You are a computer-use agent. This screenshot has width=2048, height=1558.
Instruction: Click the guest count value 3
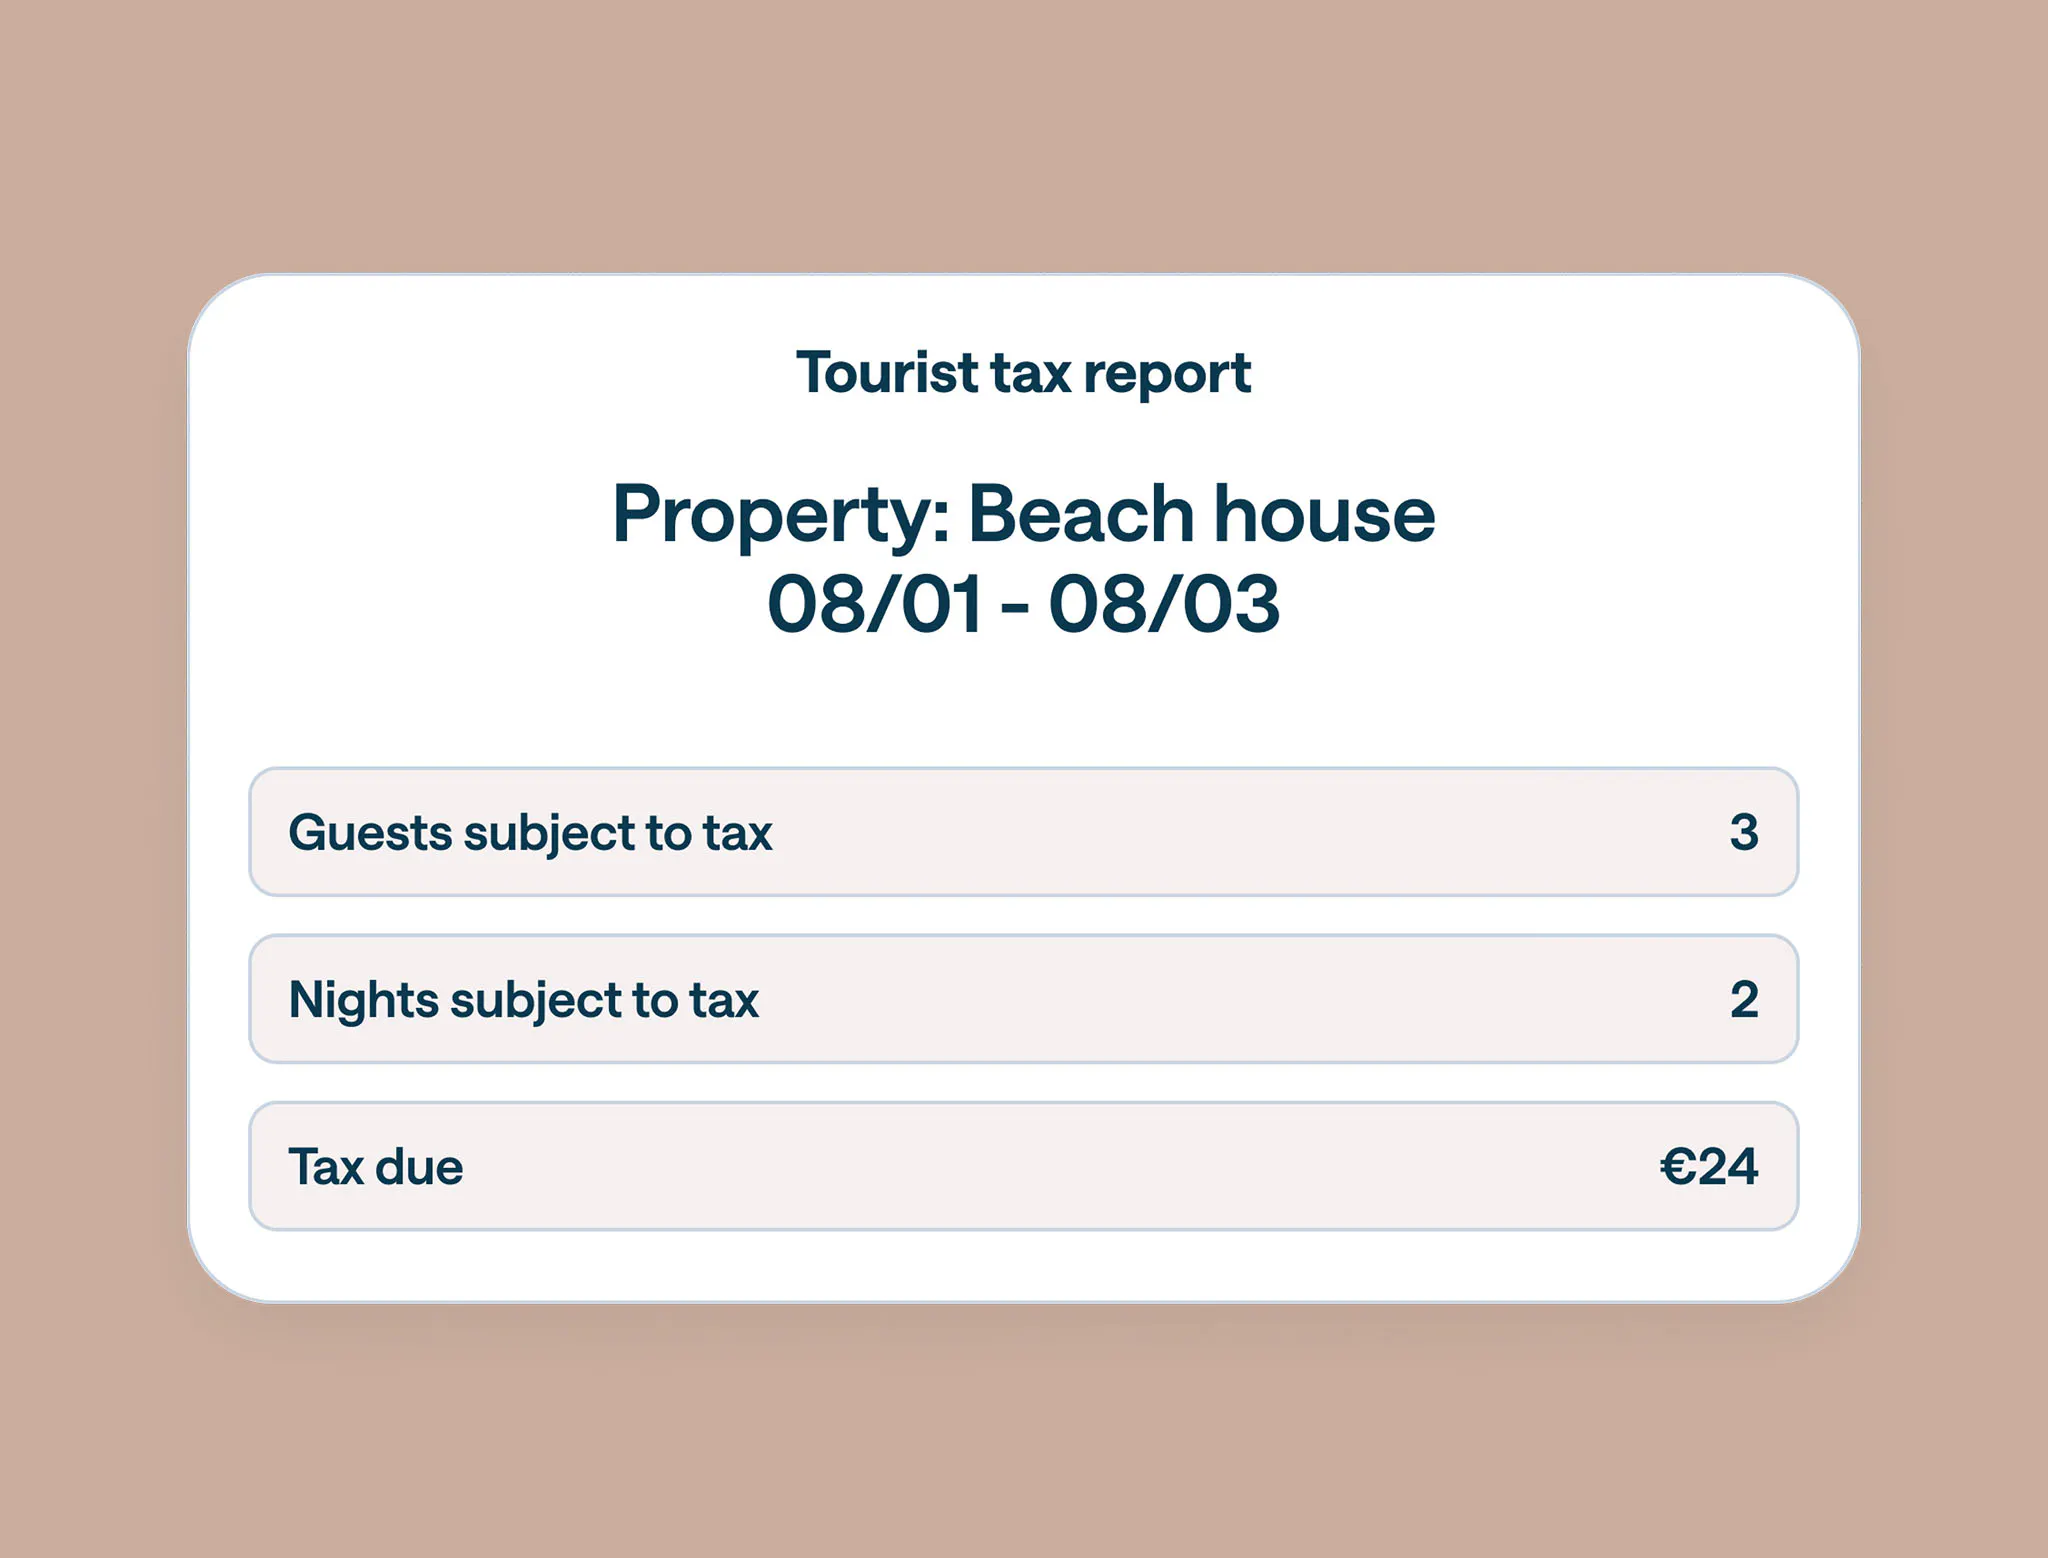point(1743,832)
